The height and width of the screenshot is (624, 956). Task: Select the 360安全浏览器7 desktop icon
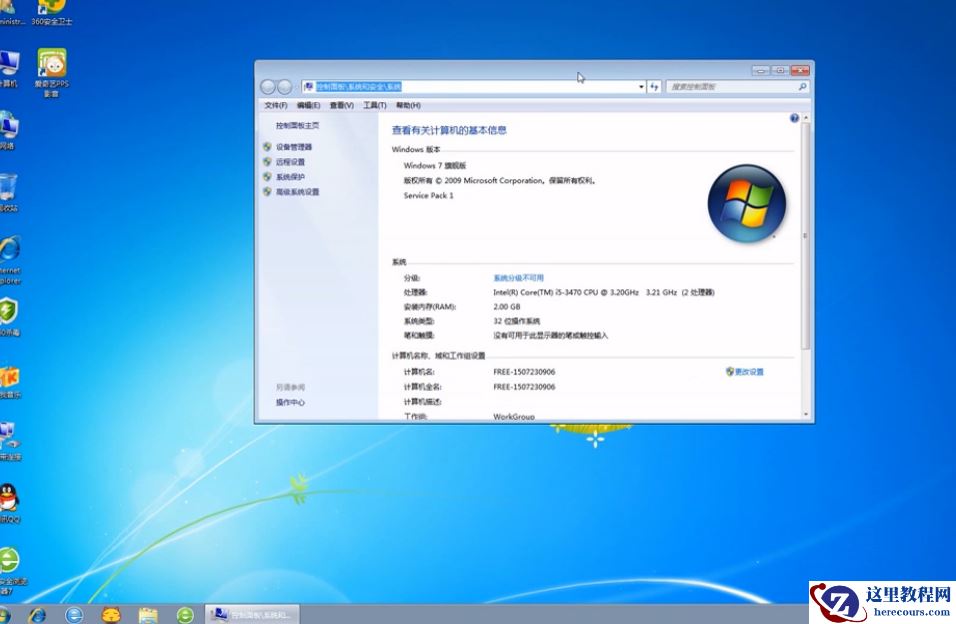tap(11, 570)
